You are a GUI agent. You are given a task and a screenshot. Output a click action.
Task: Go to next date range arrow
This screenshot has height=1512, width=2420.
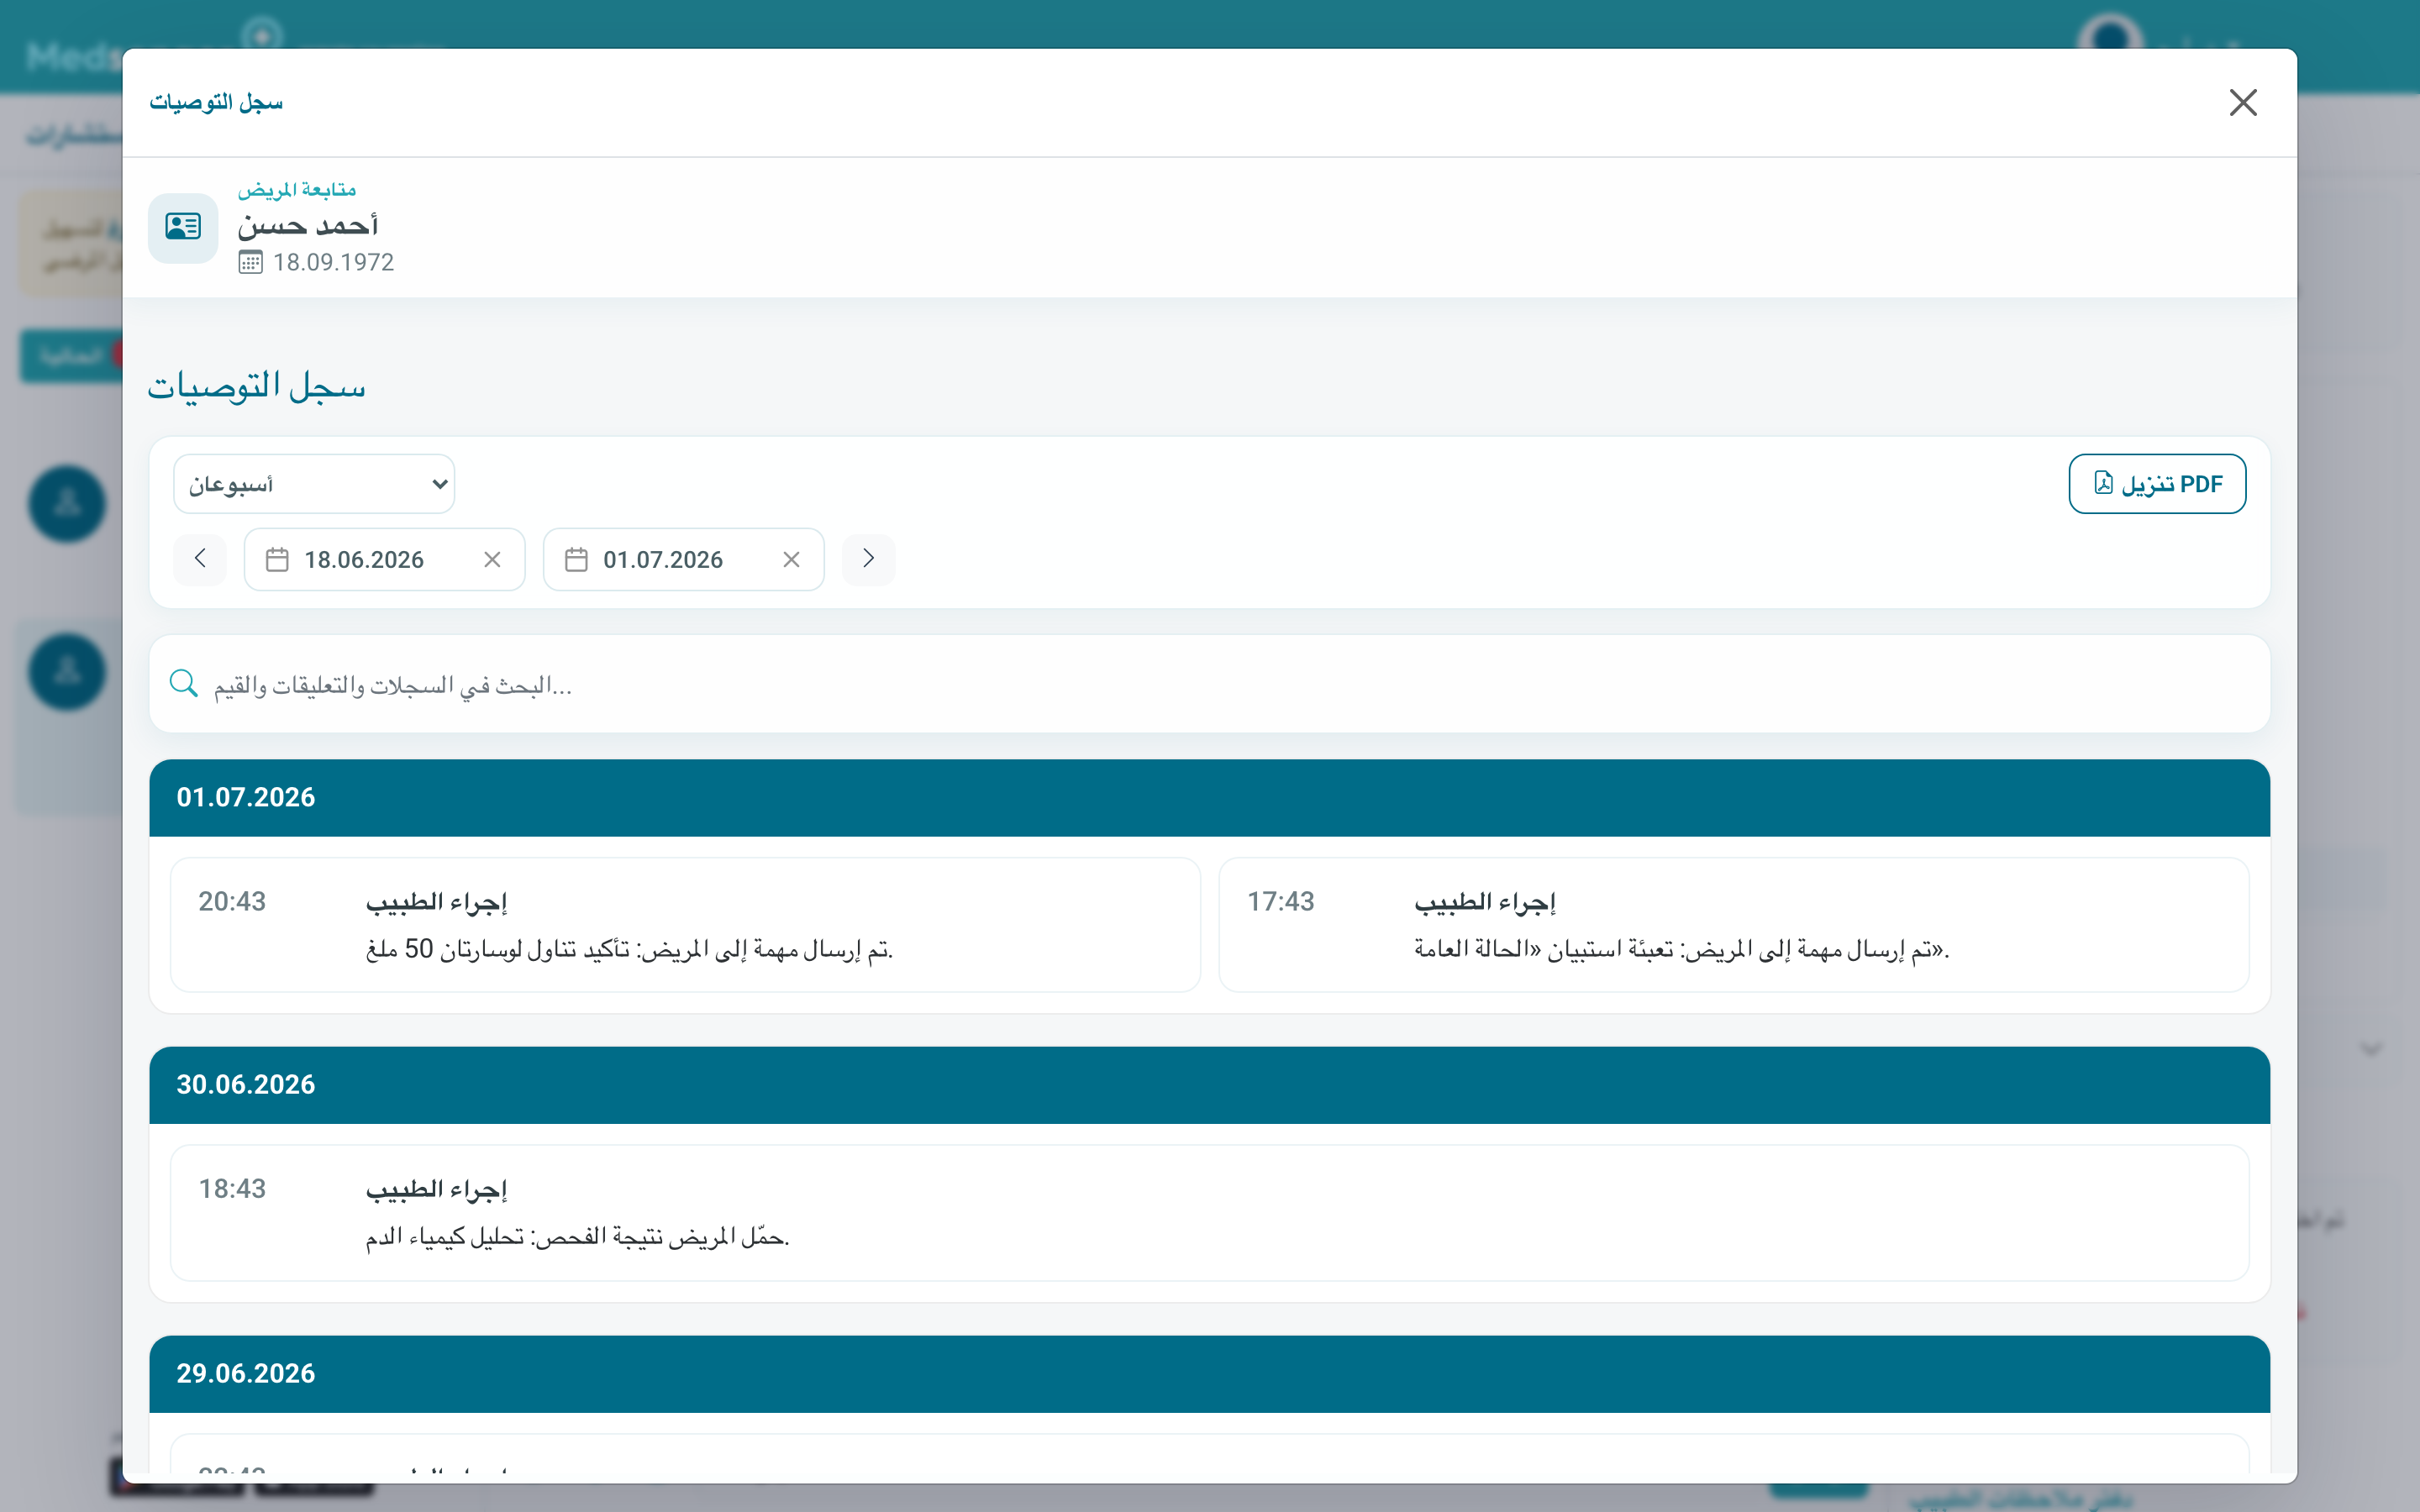click(x=868, y=559)
